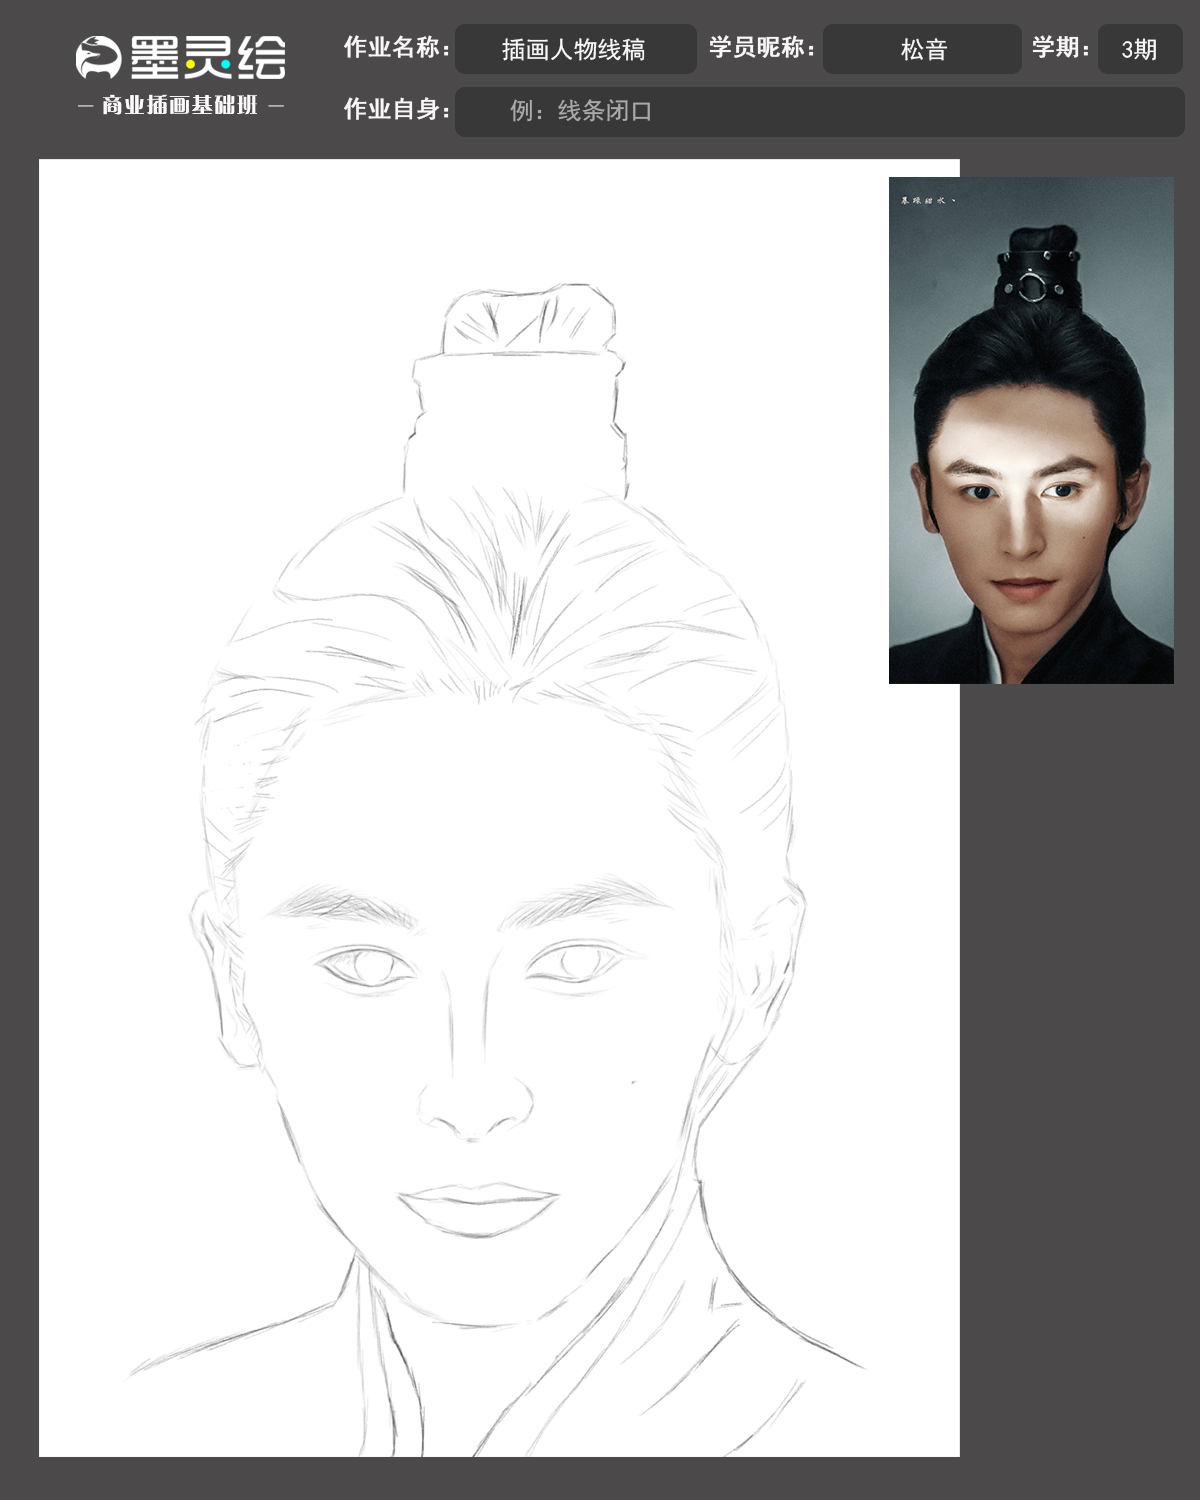
Task: Click the 作业名称 field showing 插画人物线稿
Action: (x=575, y=49)
